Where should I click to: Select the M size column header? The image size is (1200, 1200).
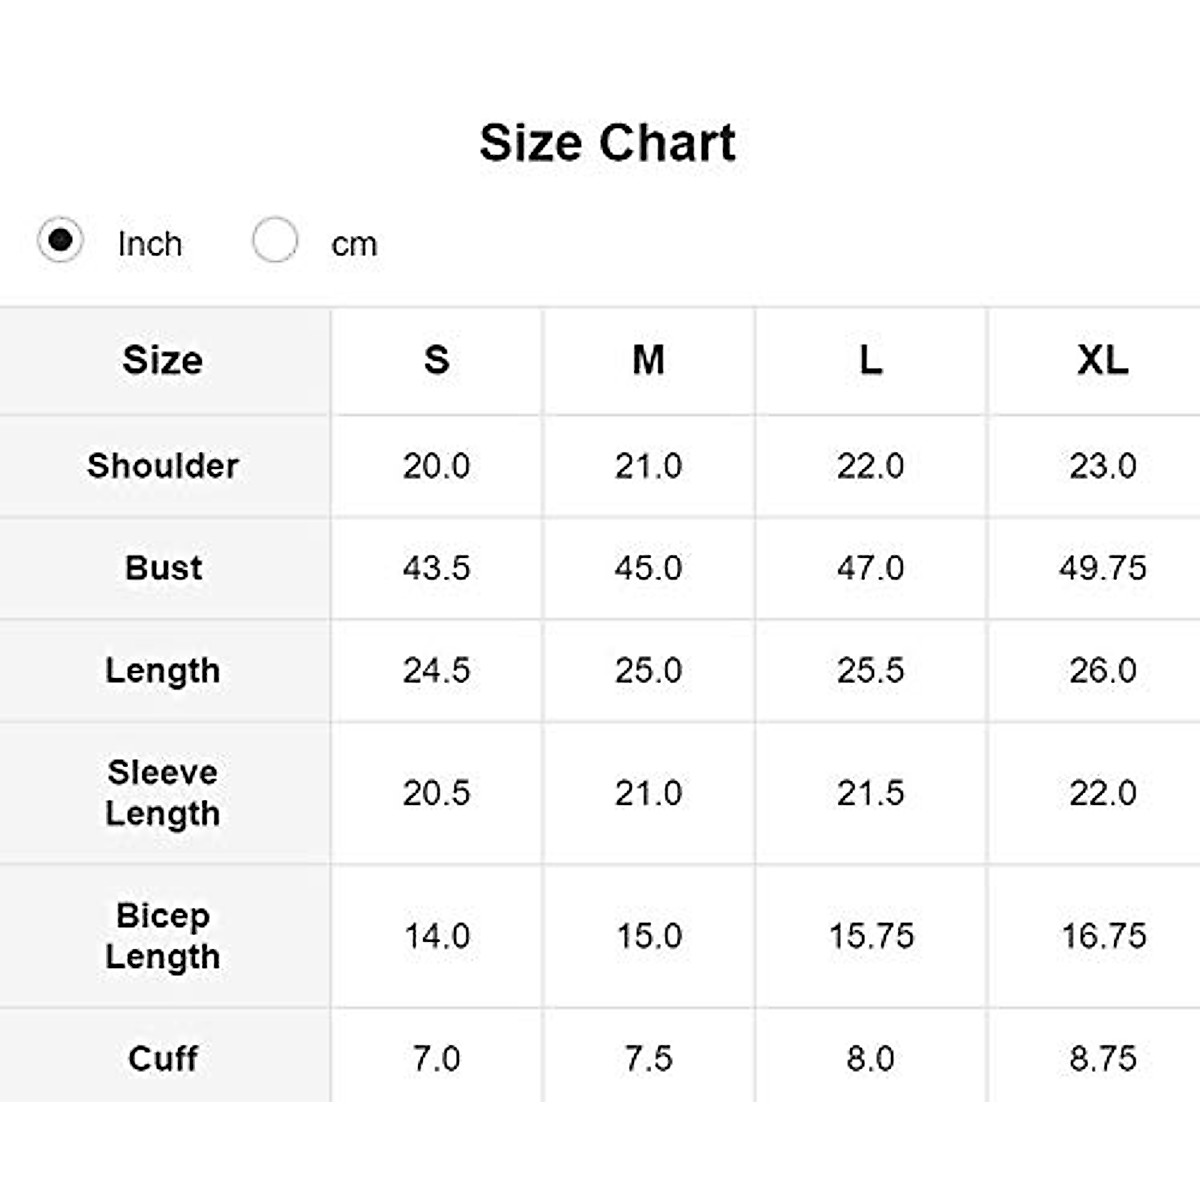[648, 359]
